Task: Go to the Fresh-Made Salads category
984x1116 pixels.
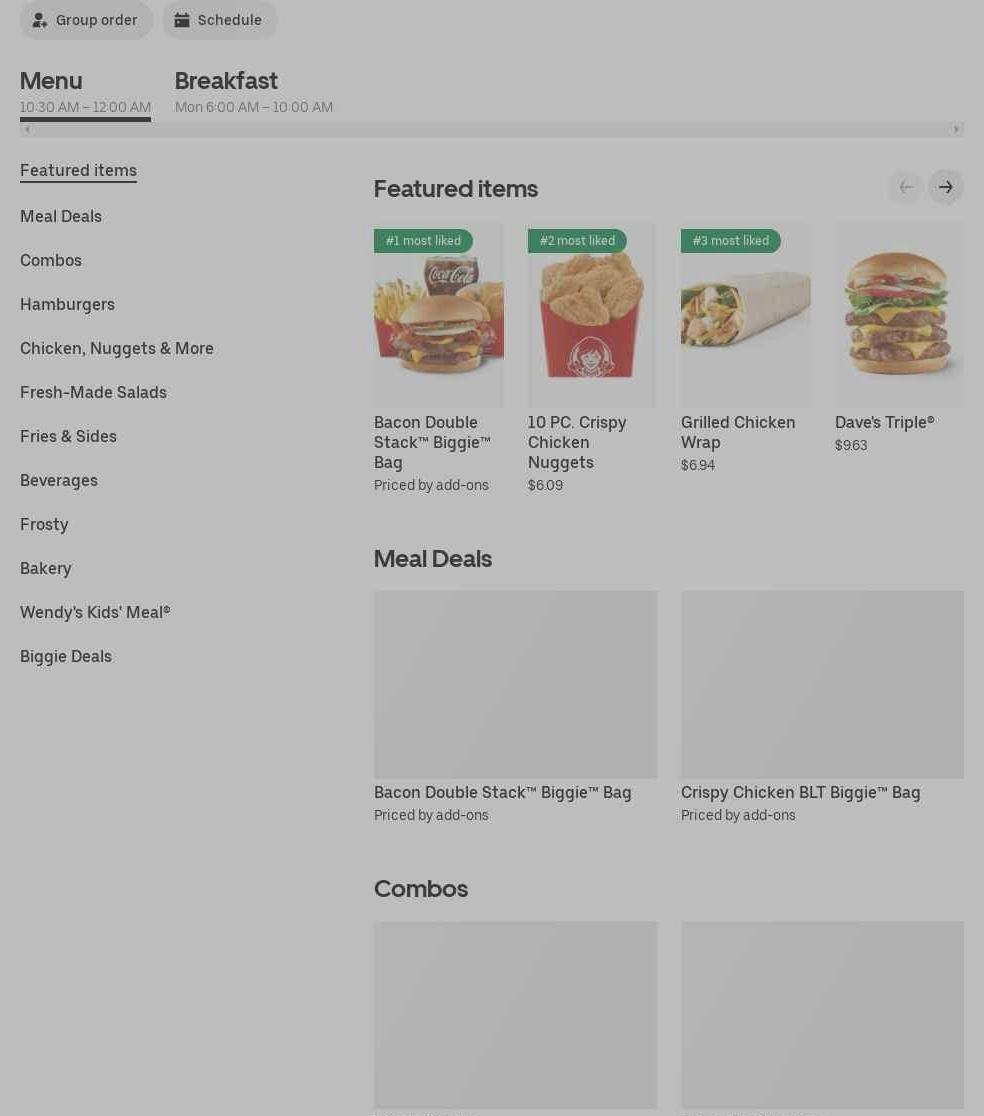Action: coord(93,393)
